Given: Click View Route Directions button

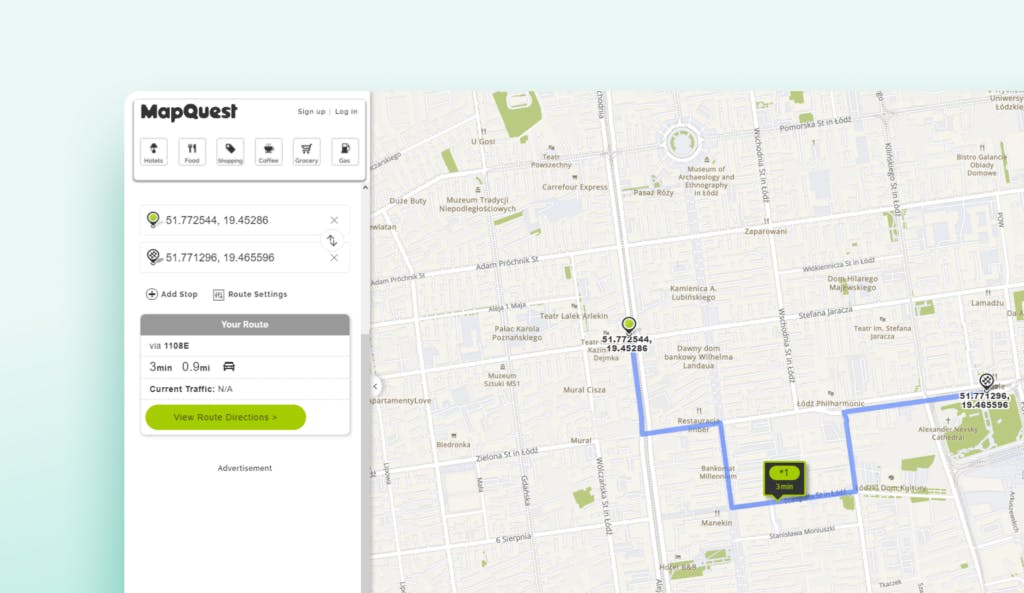Looking at the screenshot, I should click(x=225, y=417).
